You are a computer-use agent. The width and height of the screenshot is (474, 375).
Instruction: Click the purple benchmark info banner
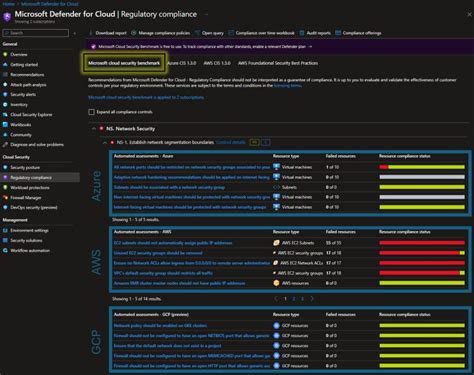coord(280,47)
